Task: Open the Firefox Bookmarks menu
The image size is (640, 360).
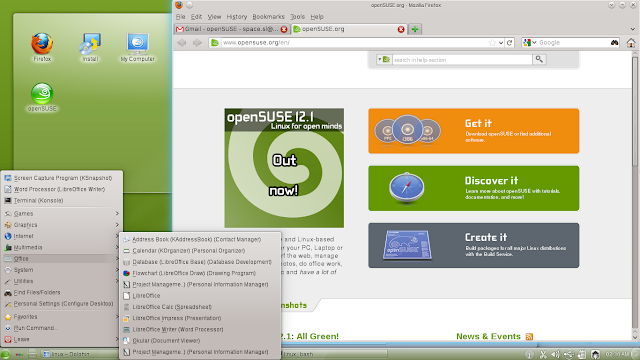Action: tap(268, 17)
